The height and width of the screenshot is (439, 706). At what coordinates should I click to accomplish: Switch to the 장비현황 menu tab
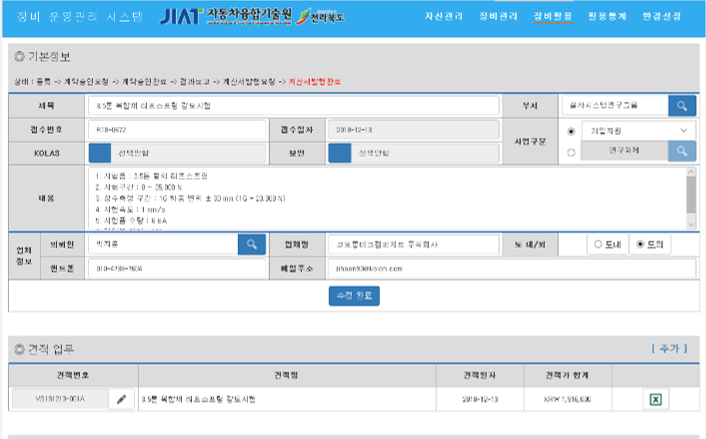click(x=553, y=17)
